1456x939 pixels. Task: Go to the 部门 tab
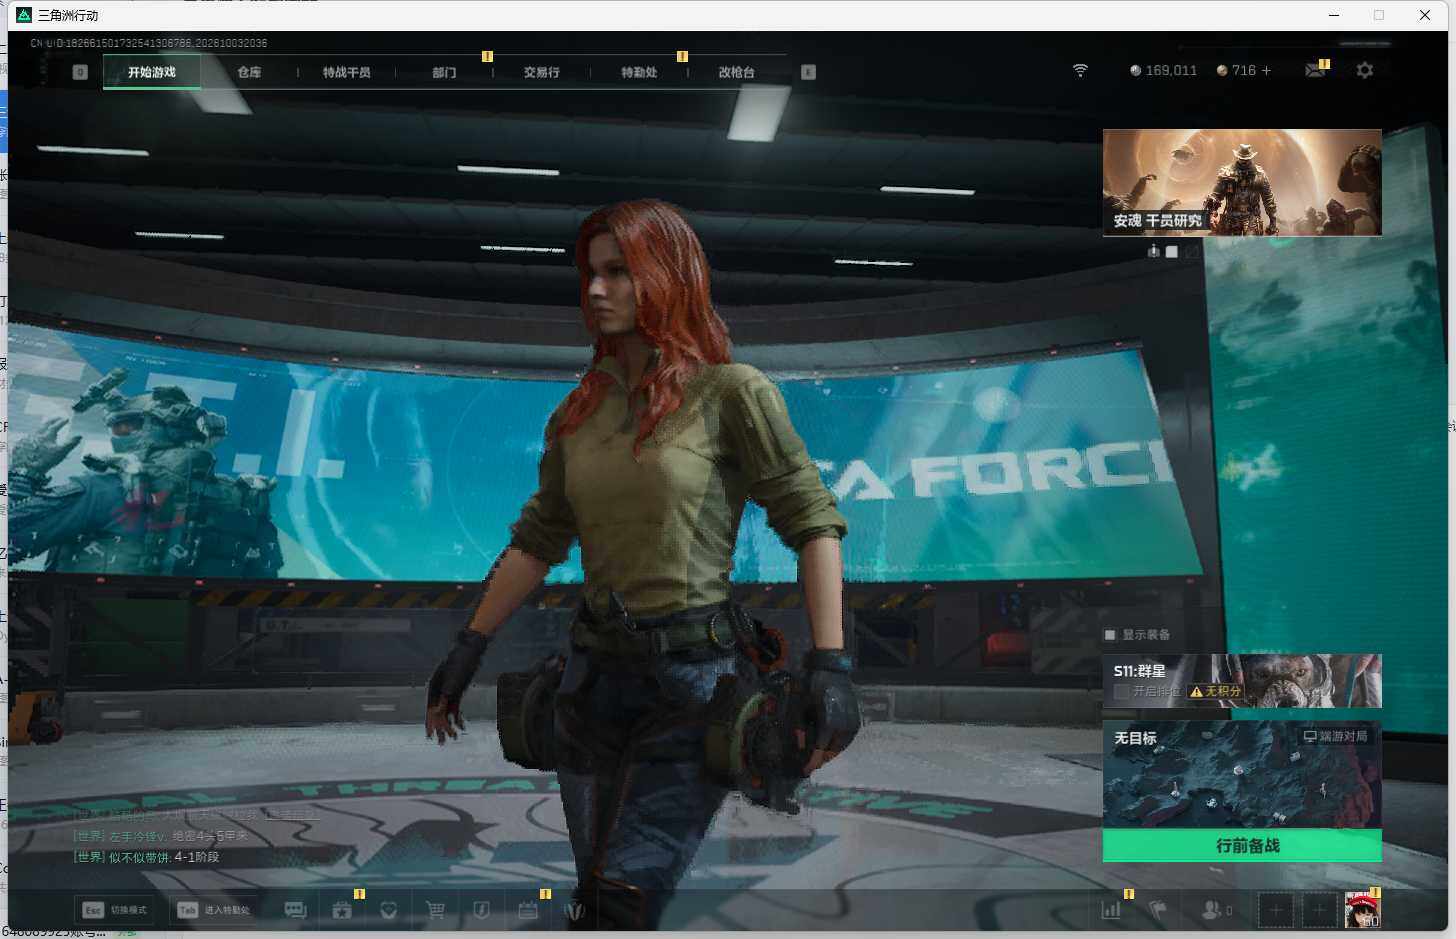click(444, 72)
